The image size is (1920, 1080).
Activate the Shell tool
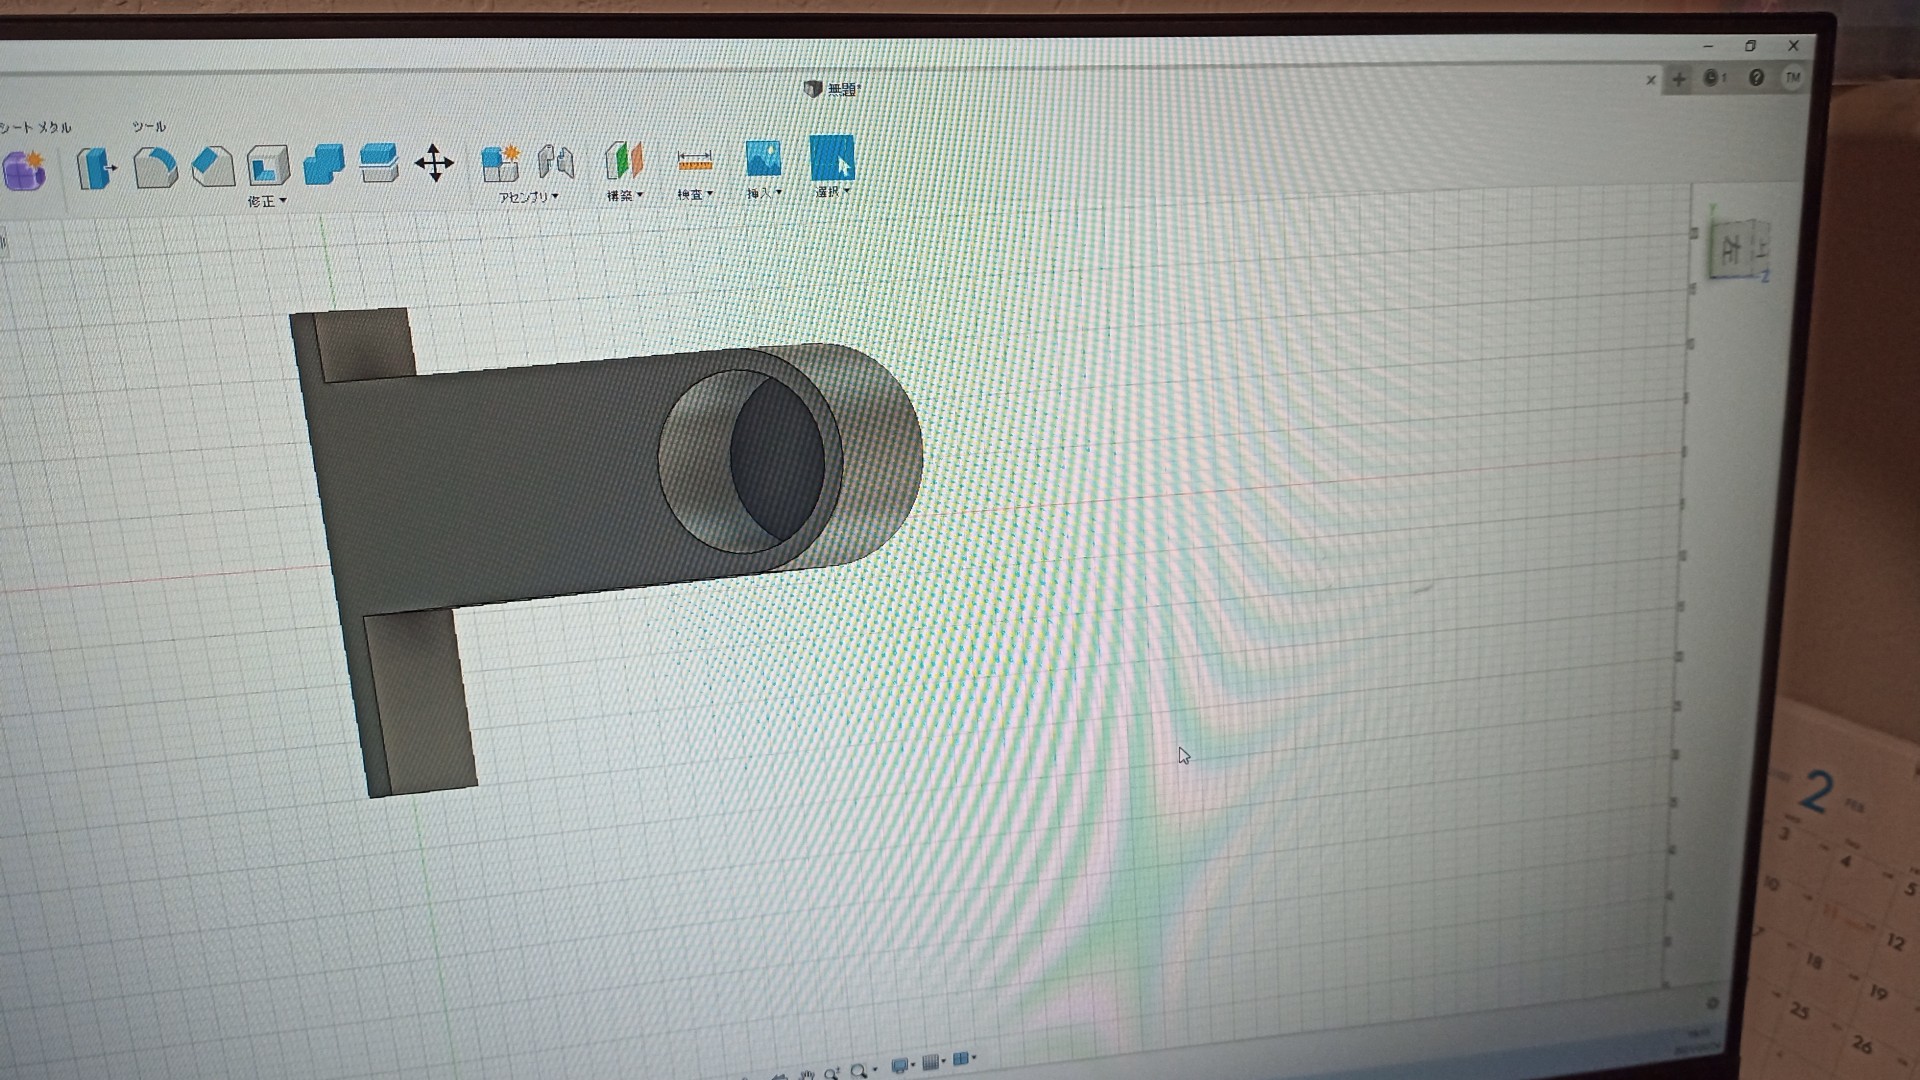tap(267, 165)
